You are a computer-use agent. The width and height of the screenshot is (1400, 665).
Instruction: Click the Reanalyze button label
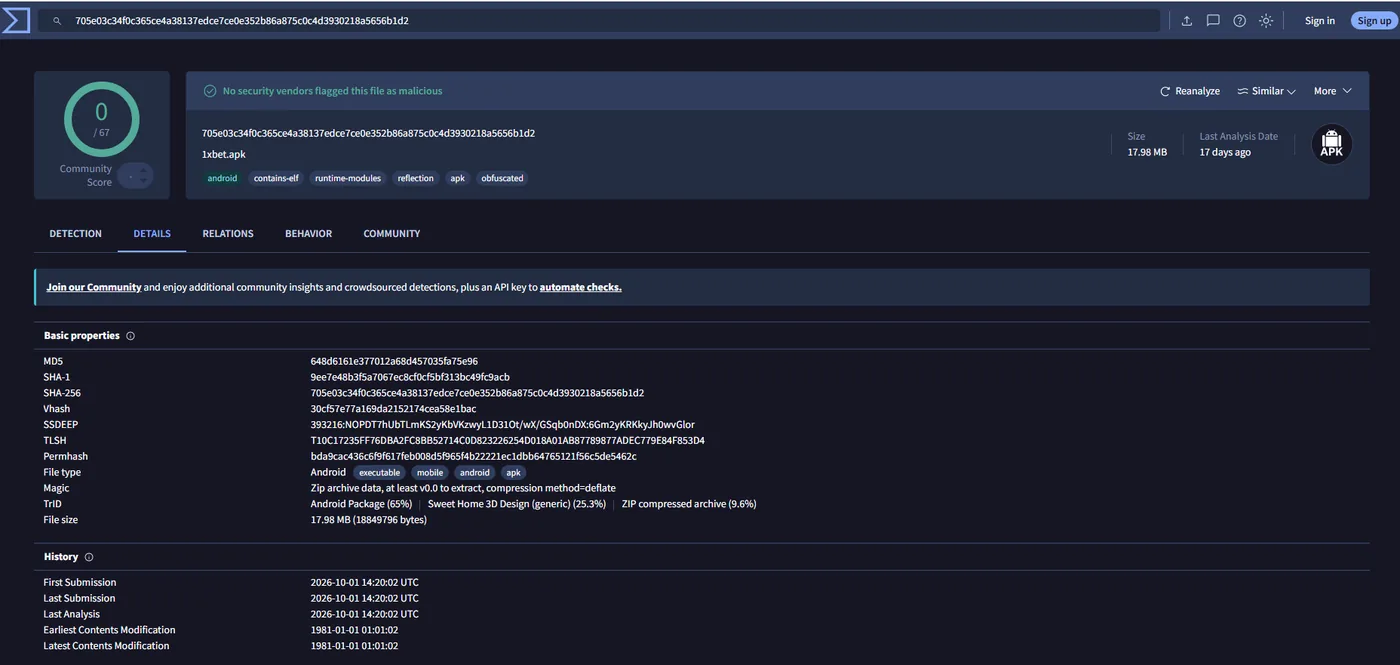[x=1197, y=91]
